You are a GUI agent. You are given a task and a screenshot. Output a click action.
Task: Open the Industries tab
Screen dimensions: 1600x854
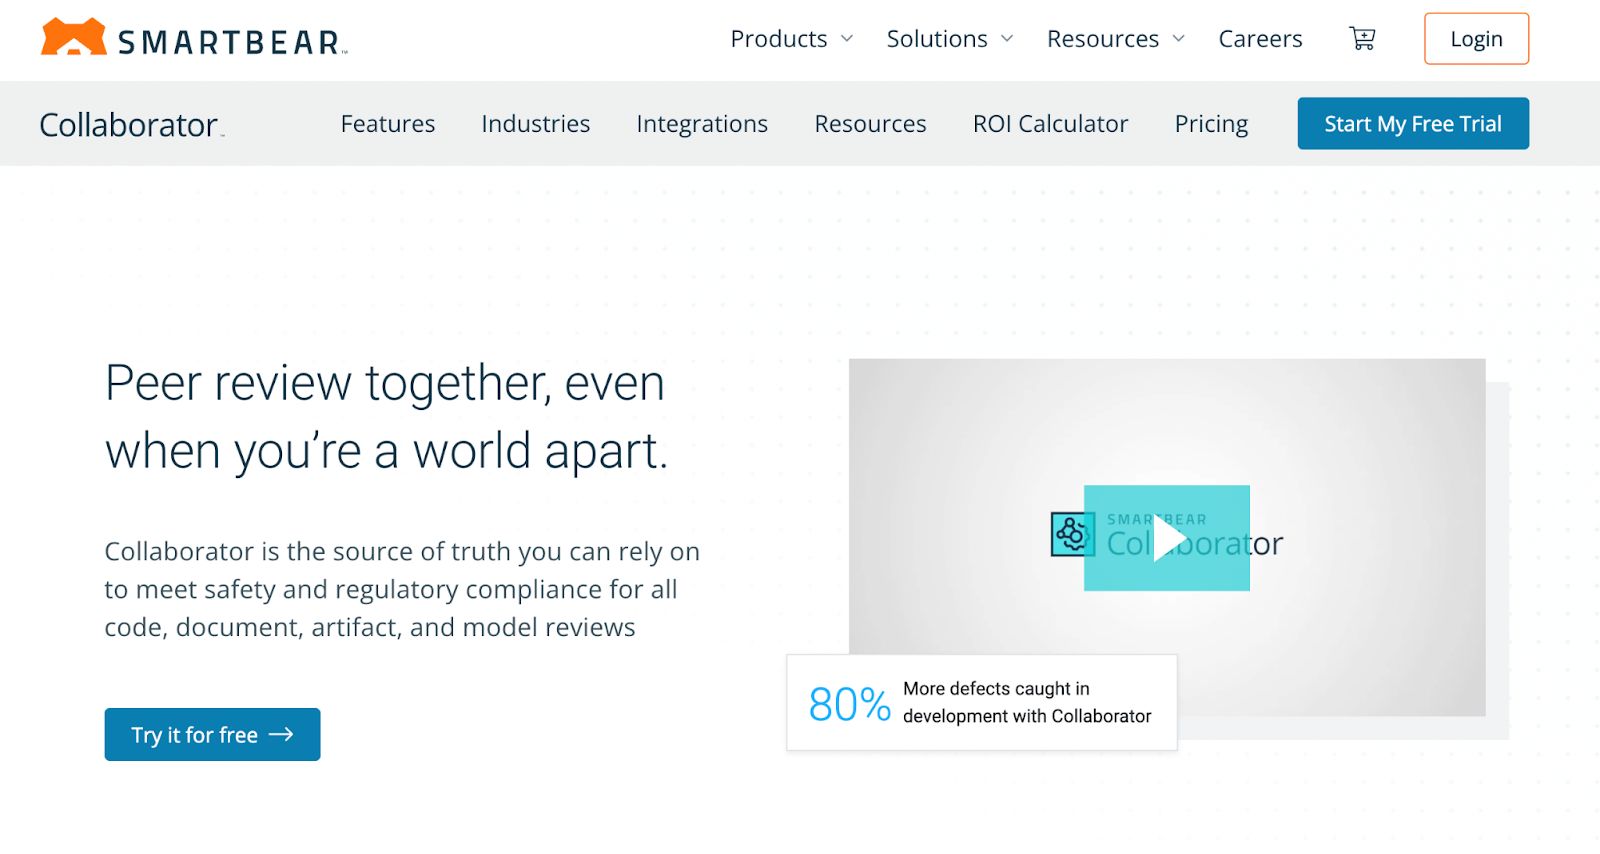click(536, 124)
